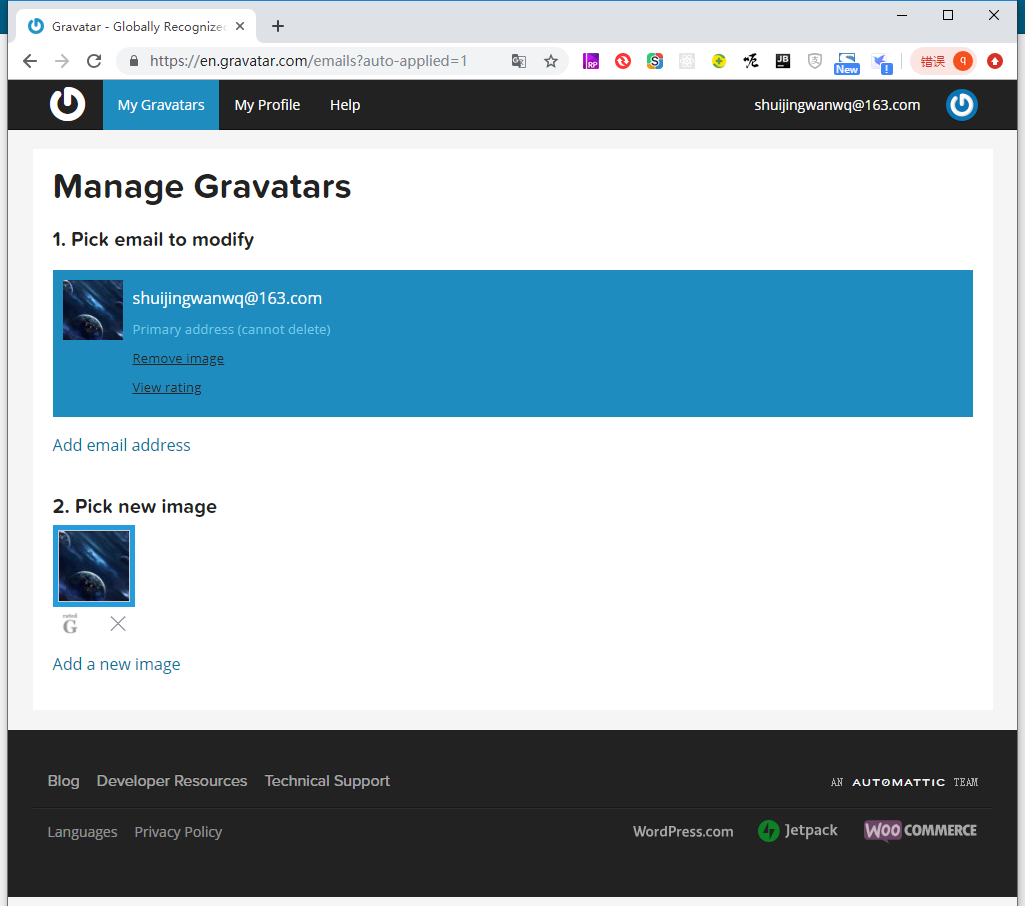Click the JB JetBrains extension icon
Screen dimensions: 1025x906
pos(782,61)
